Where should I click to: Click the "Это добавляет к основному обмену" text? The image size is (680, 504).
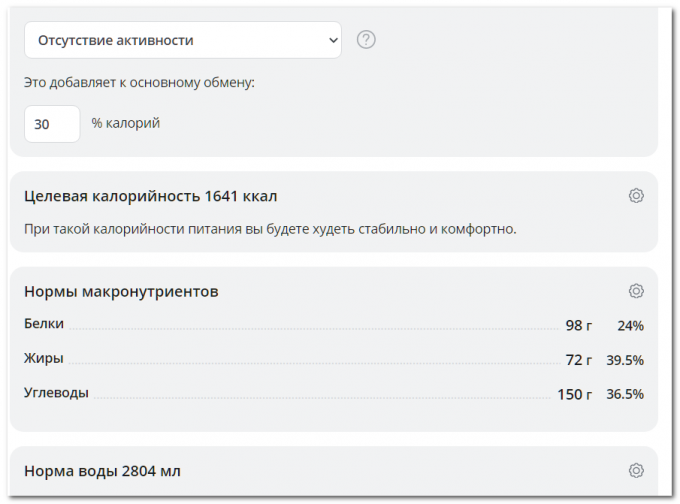coord(139,82)
